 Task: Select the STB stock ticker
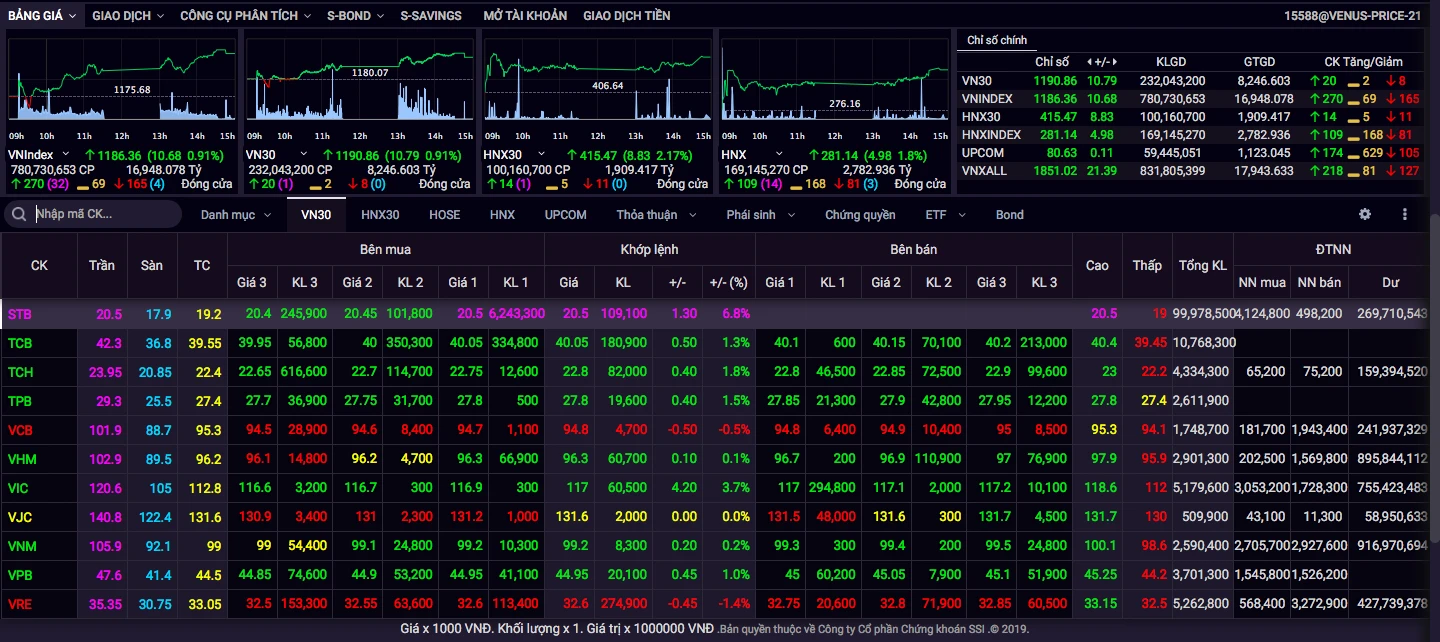click(20, 314)
